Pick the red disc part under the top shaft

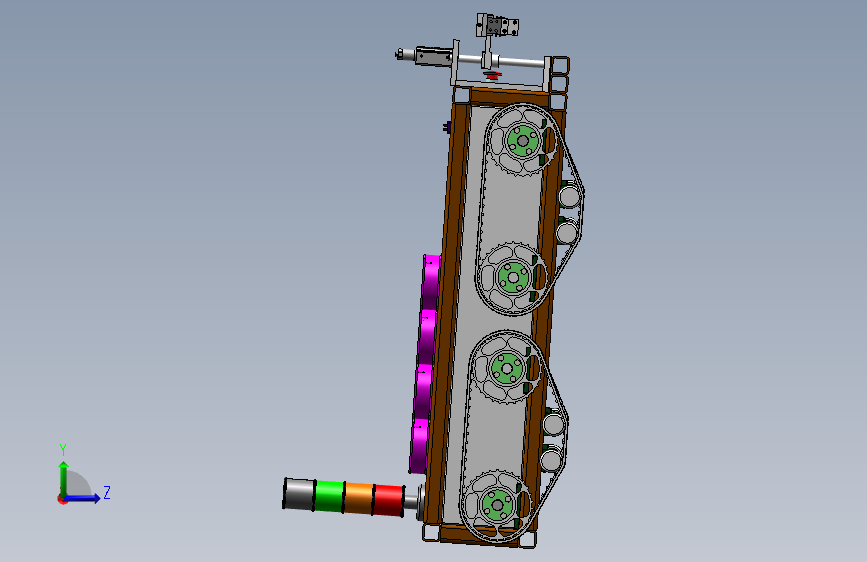tap(492, 74)
